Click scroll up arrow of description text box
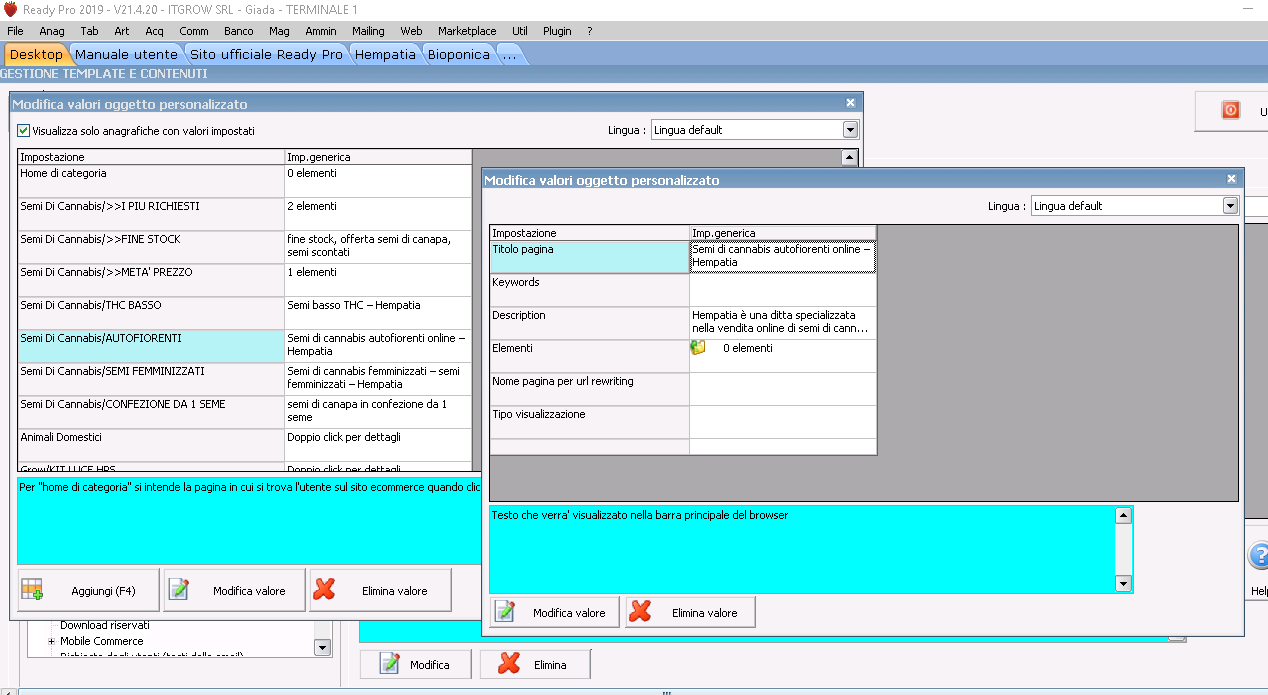 click(1123, 515)
